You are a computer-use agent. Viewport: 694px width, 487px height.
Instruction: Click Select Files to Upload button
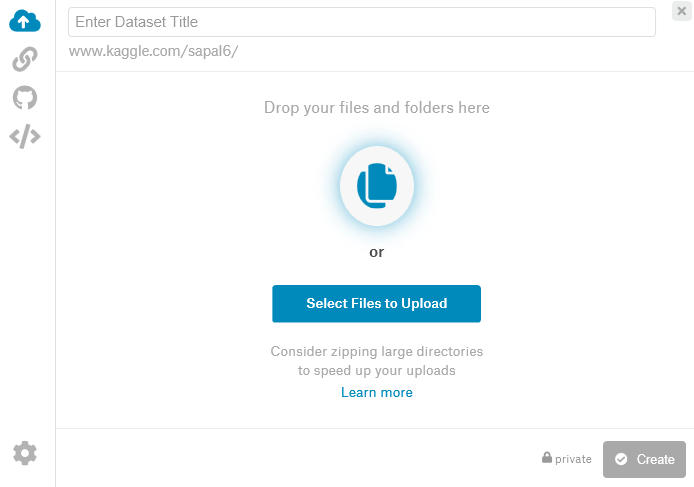376,304
